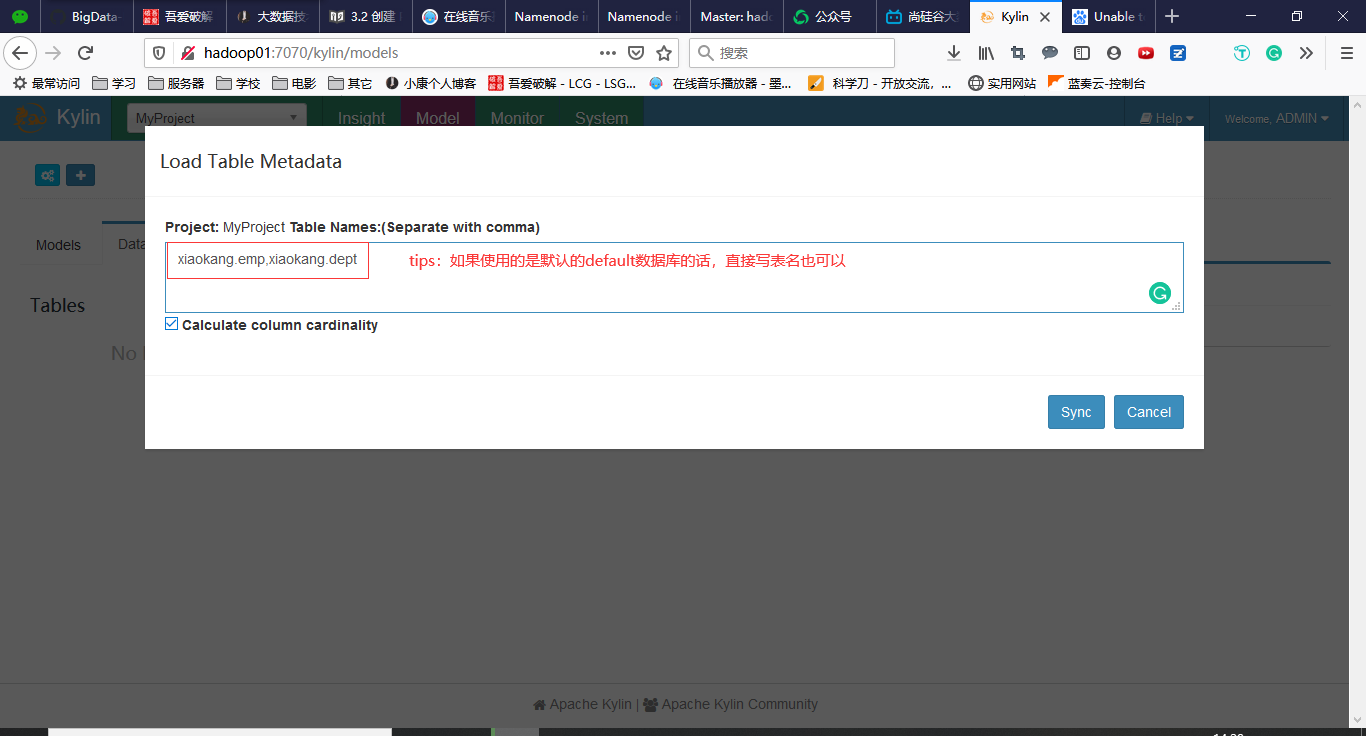Switch to the 公众号 browser tab

(x=830, y=17)
